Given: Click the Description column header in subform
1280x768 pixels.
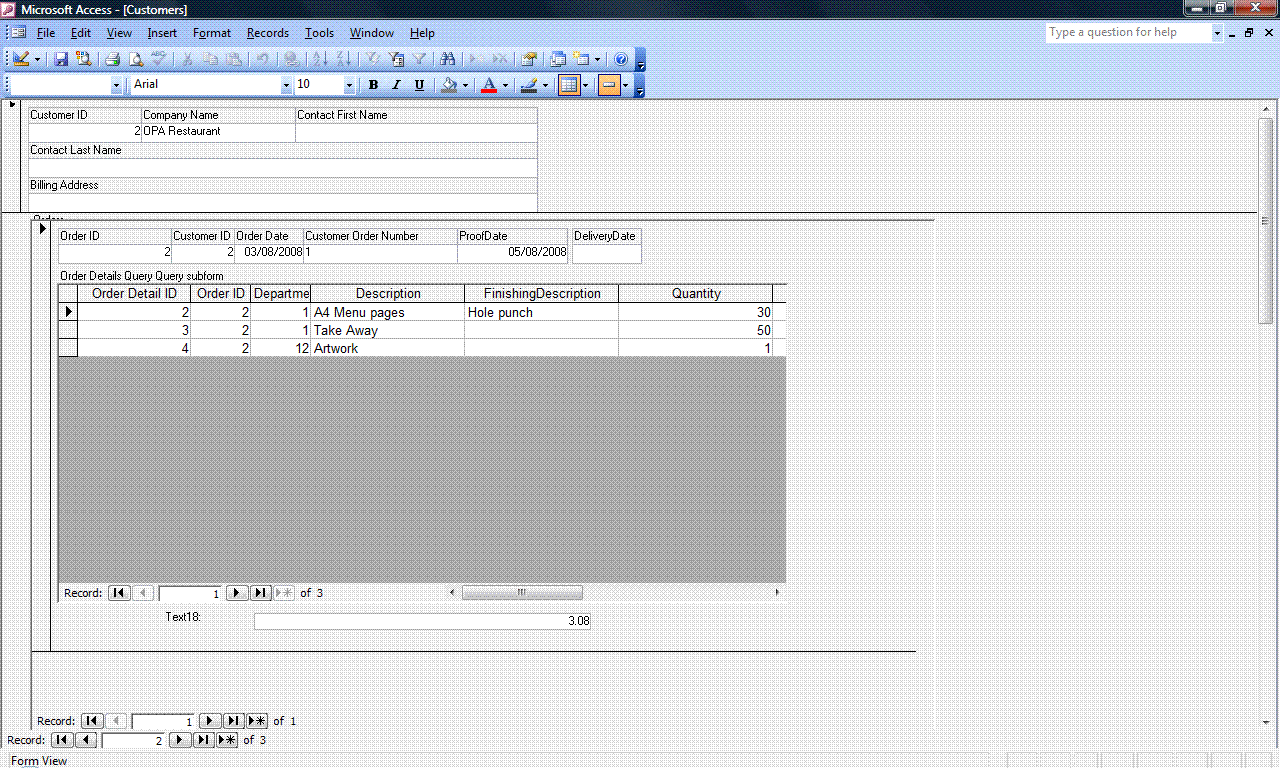Looking at the screenshot, I should [388, 293].
